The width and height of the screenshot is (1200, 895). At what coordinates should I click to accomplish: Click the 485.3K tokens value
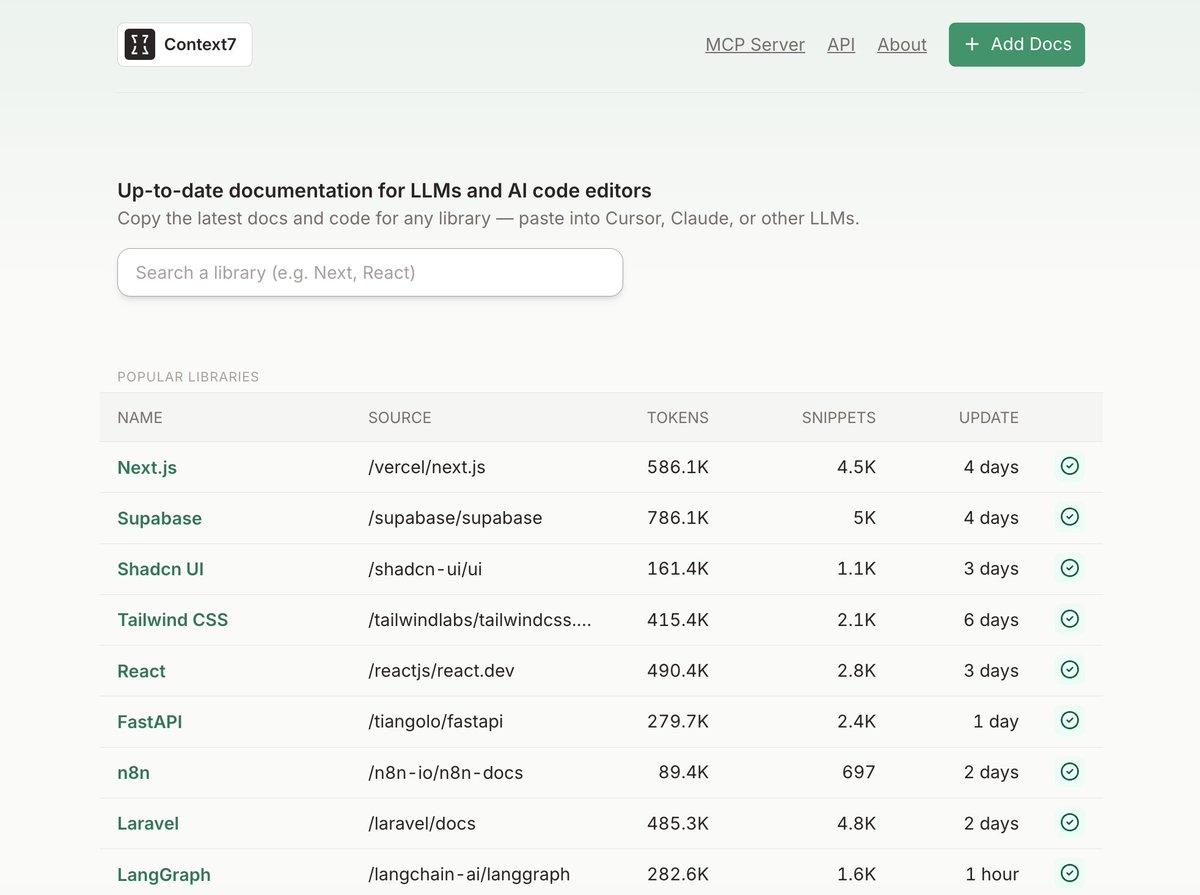click(678, 824)
